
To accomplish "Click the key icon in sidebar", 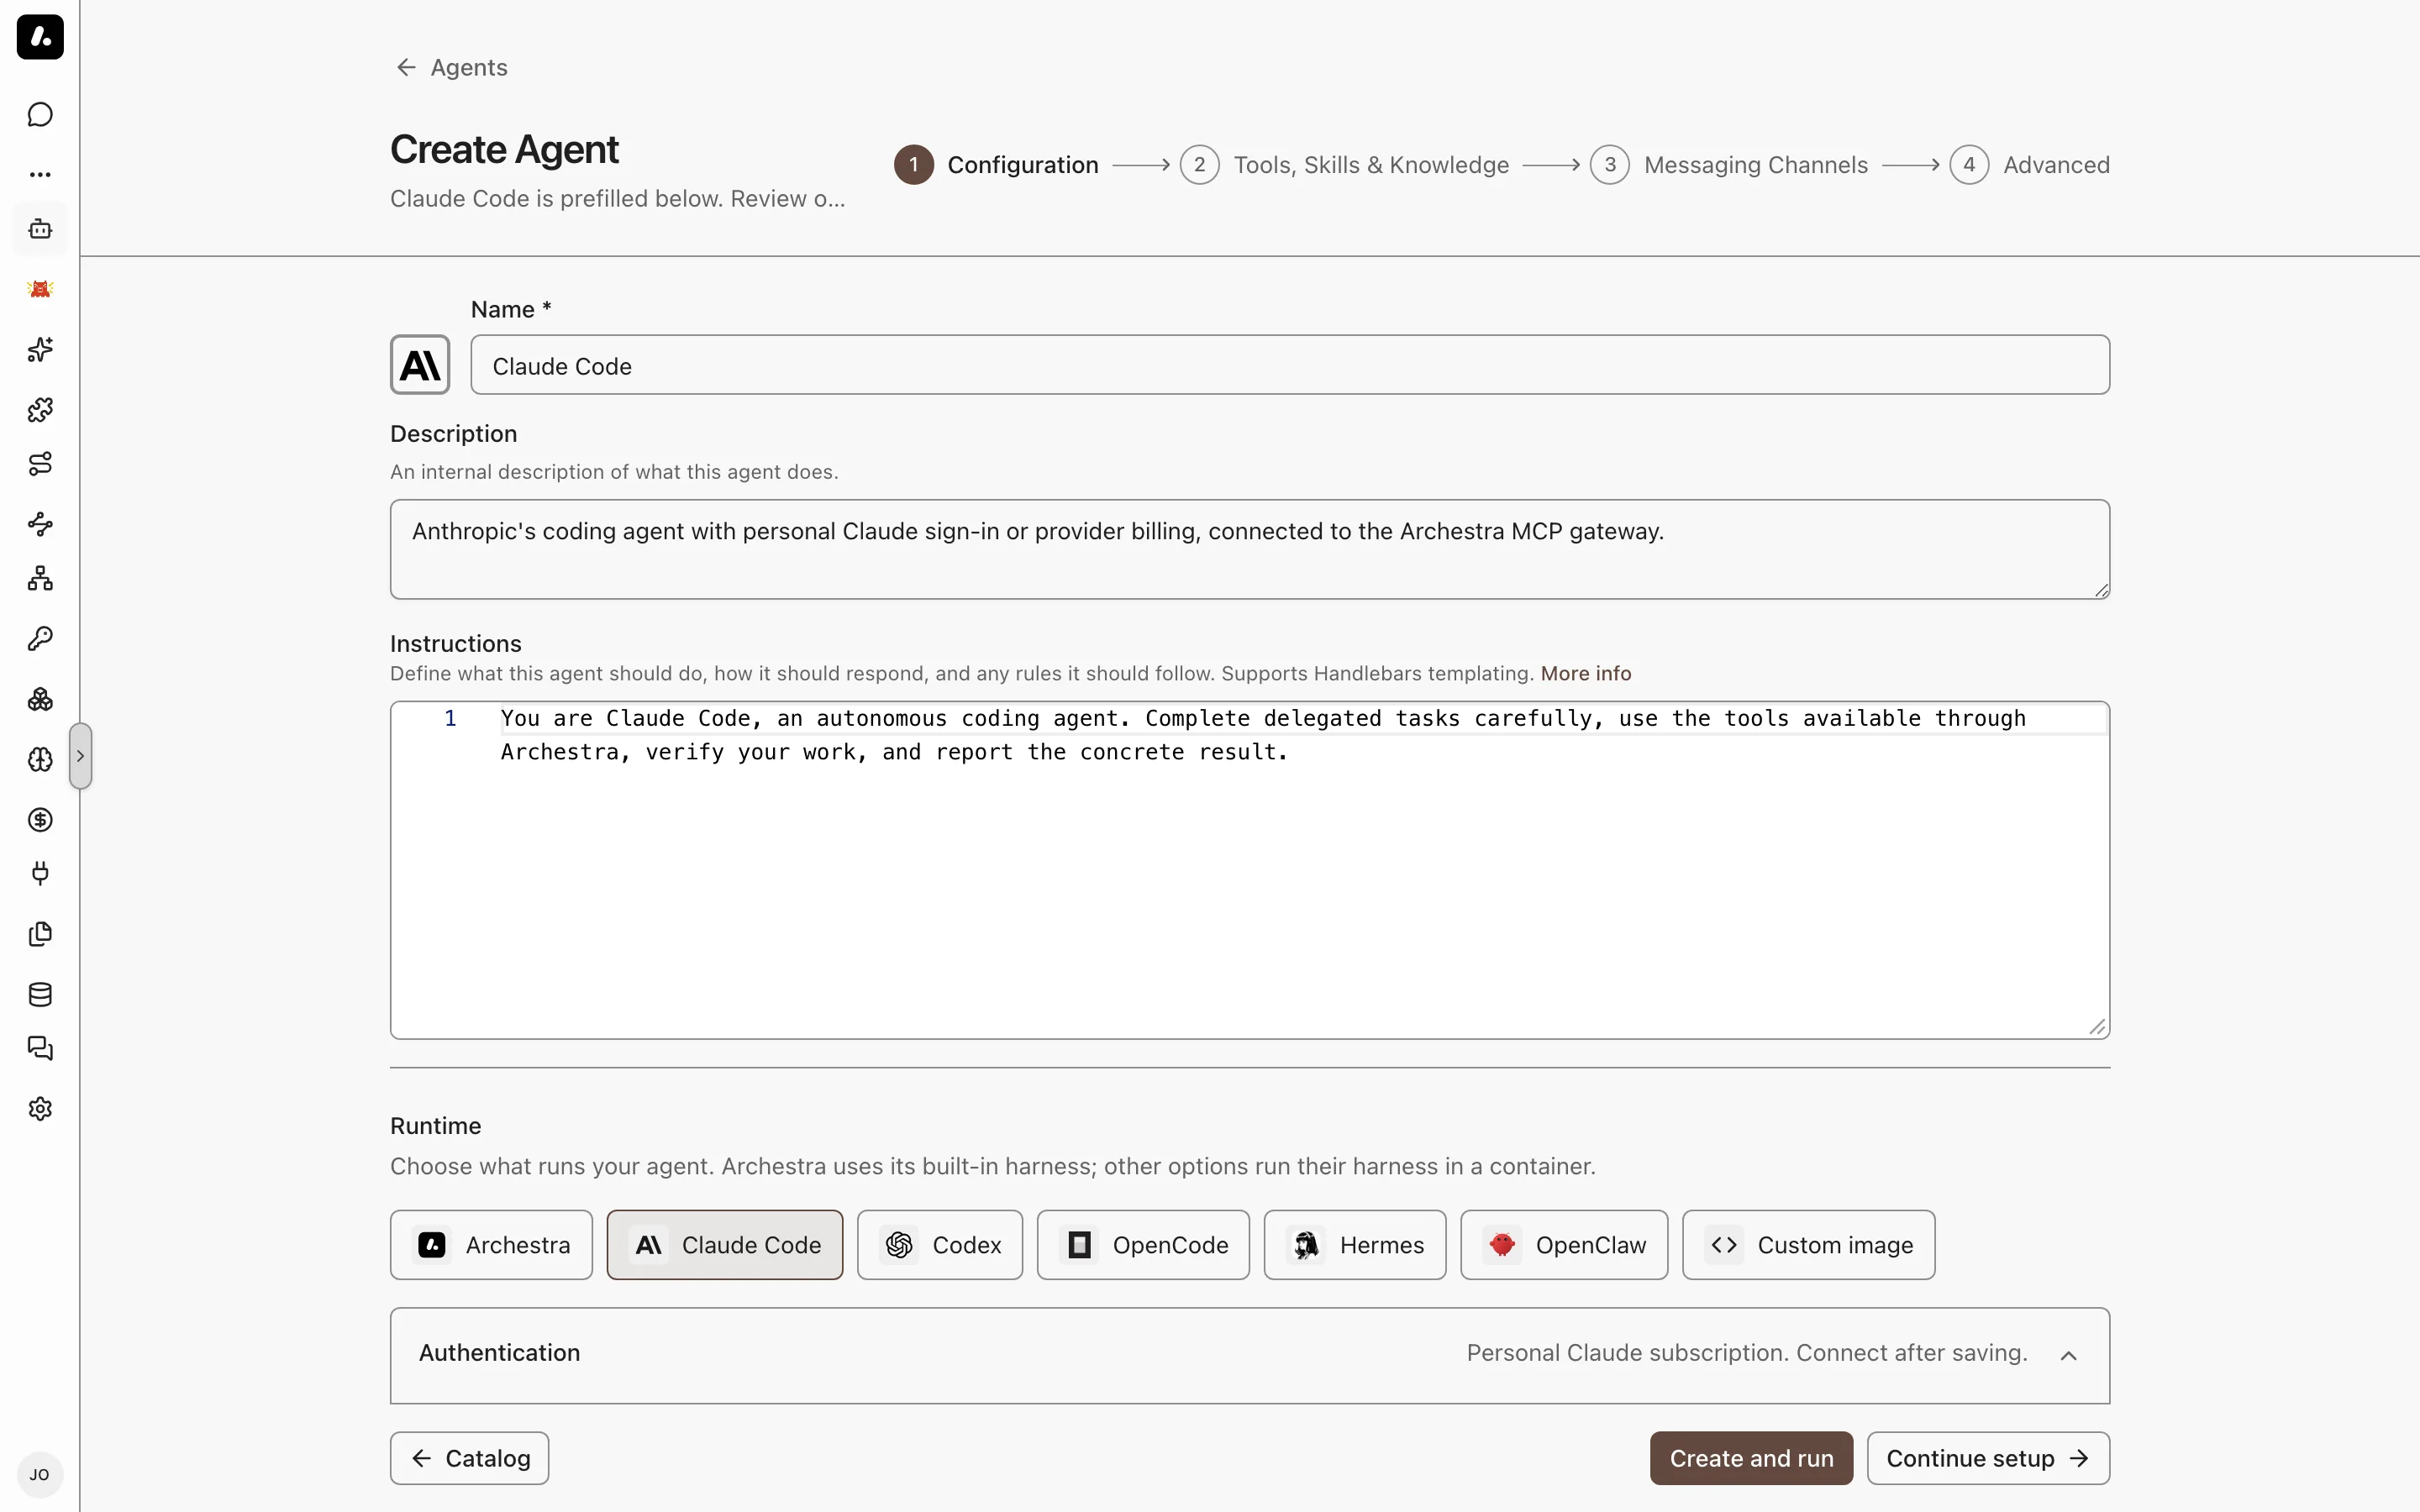I will tap(40, 638).
